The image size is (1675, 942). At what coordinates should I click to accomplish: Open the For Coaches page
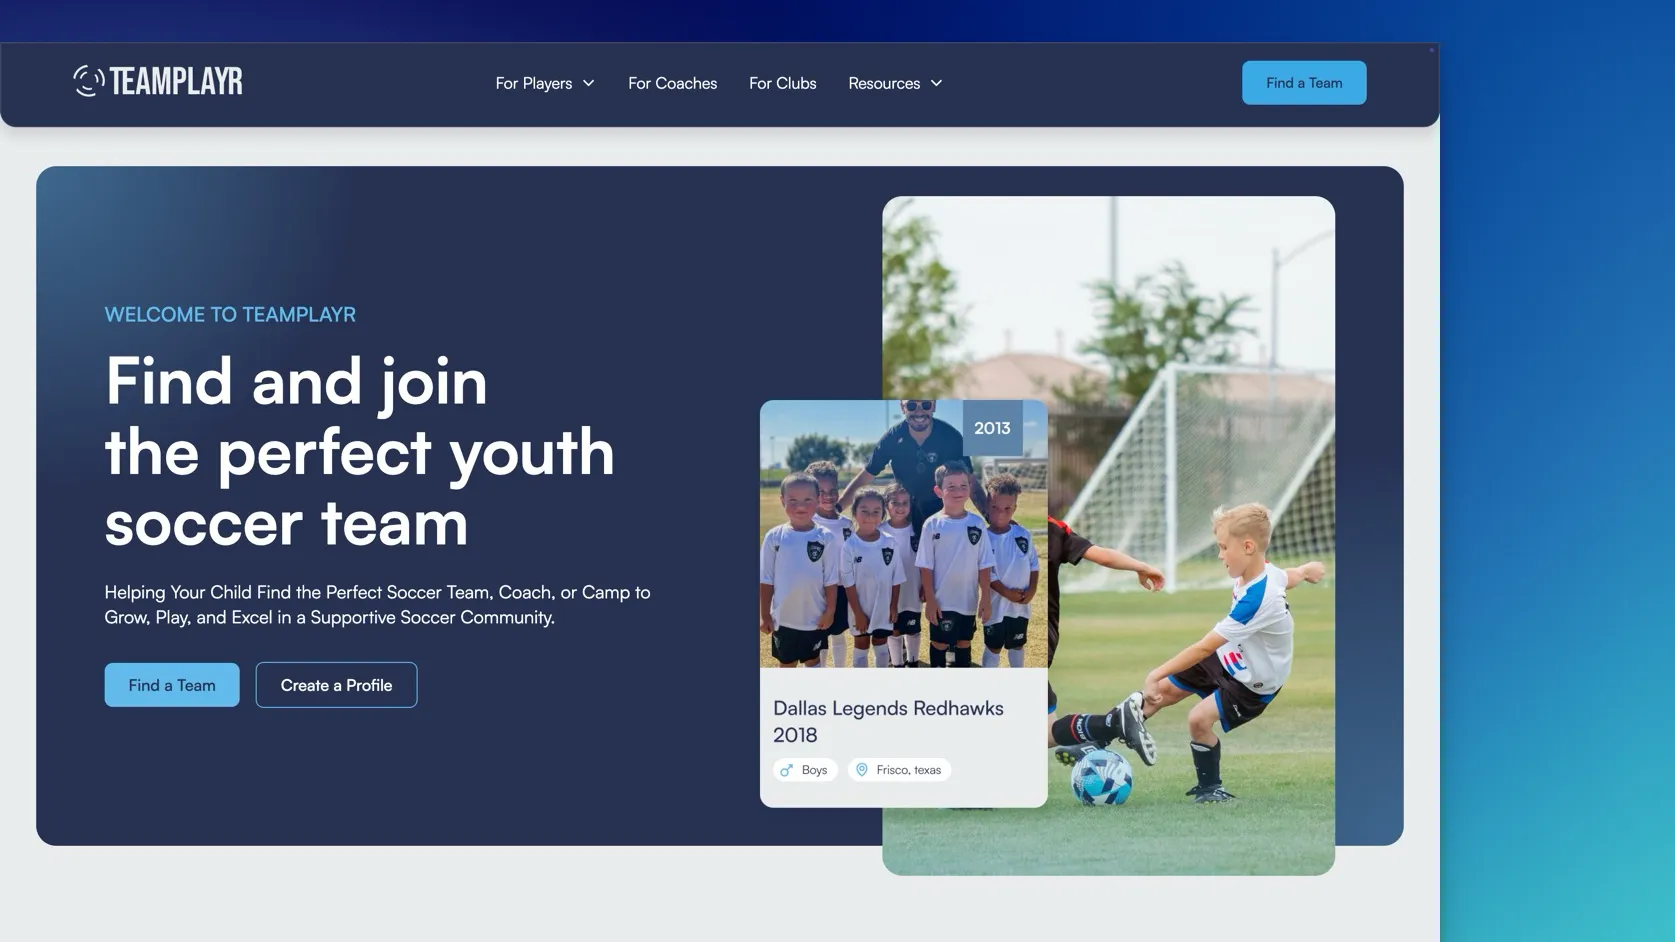672,83
